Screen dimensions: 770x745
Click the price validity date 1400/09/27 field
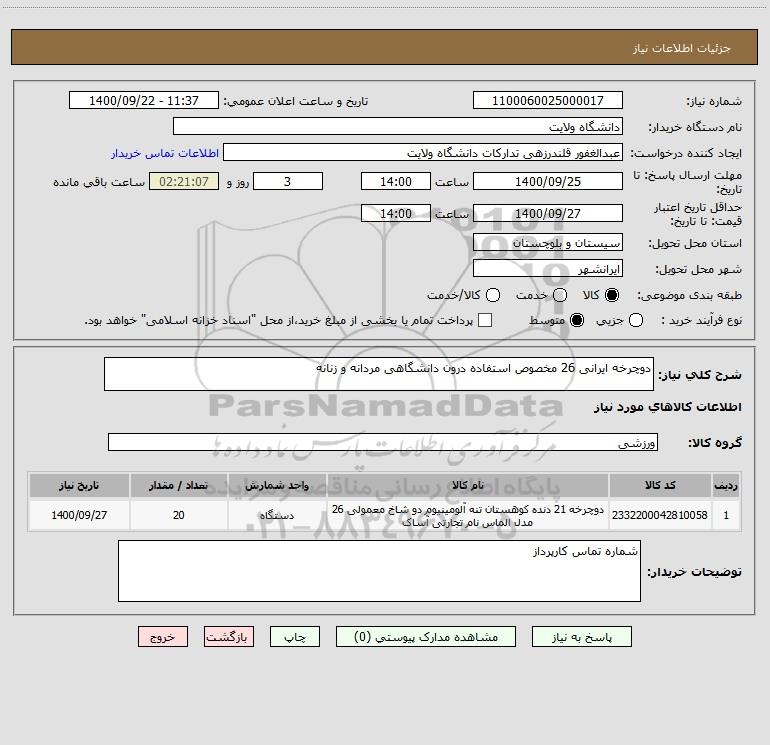[548, 213]
